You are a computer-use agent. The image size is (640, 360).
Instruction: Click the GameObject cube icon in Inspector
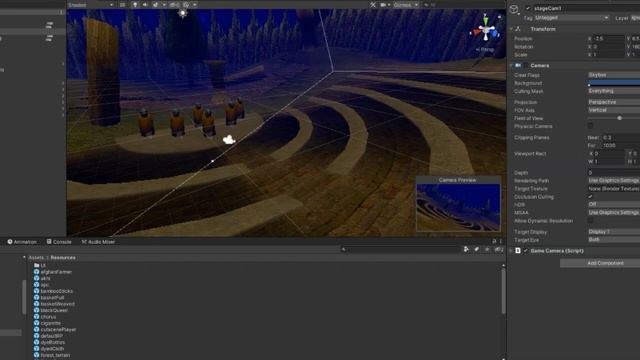tap(514, 9)
